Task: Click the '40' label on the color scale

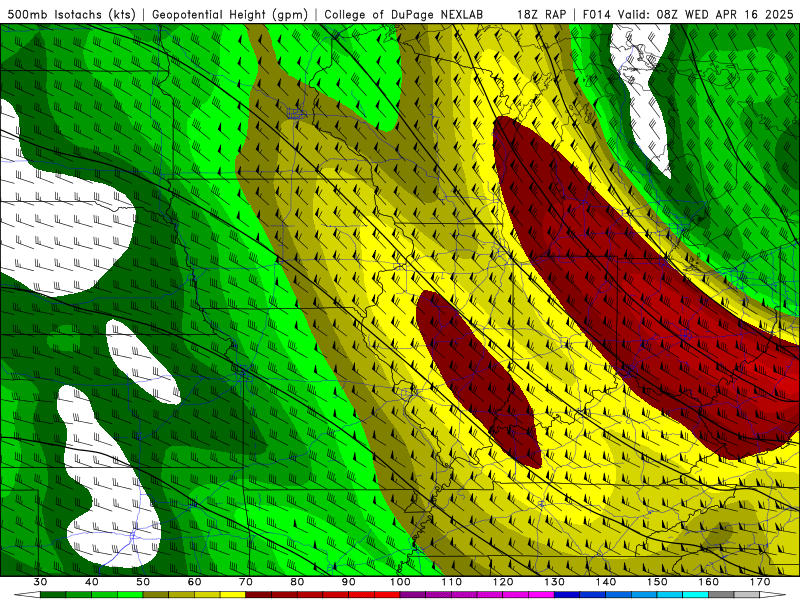Action: (x=92, y=582)
